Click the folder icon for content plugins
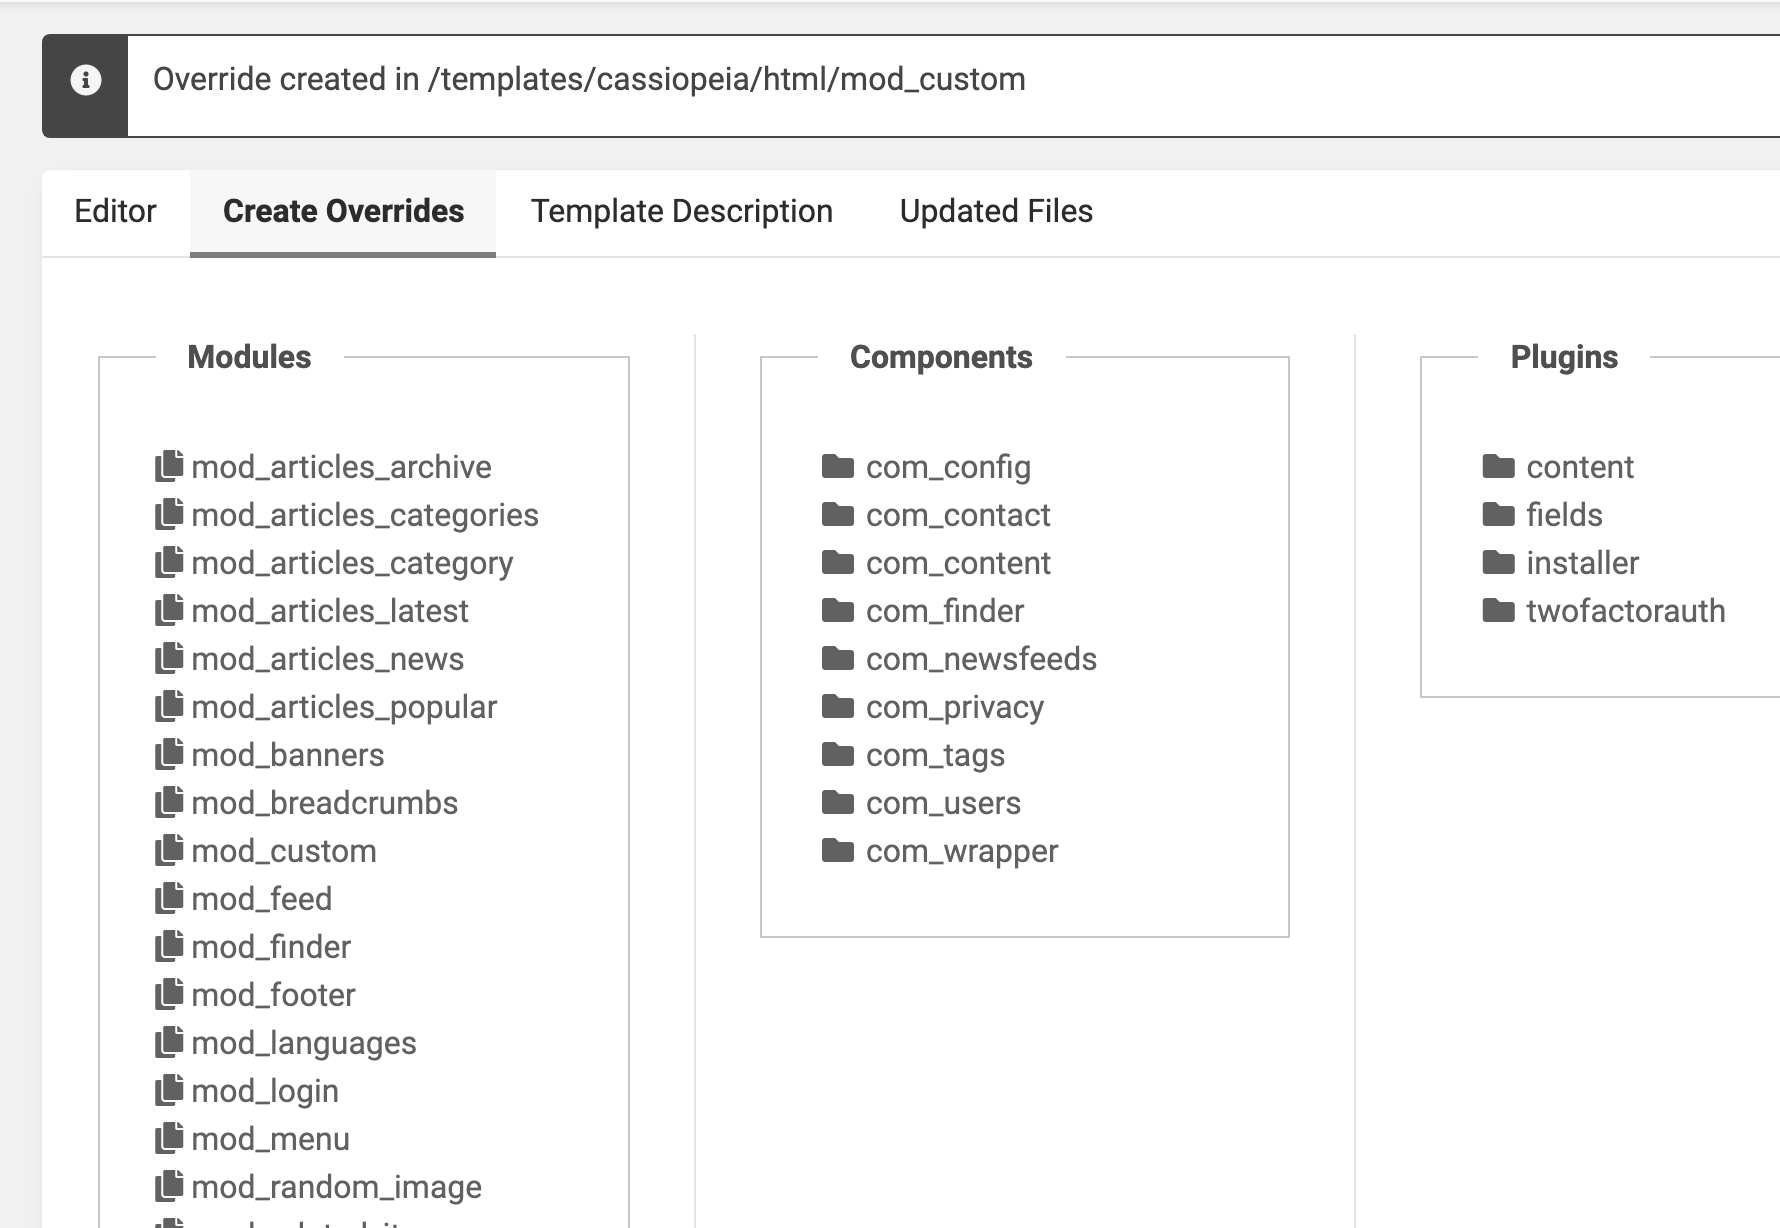Screen dimensions: 1780x1228 point(1498,466)
